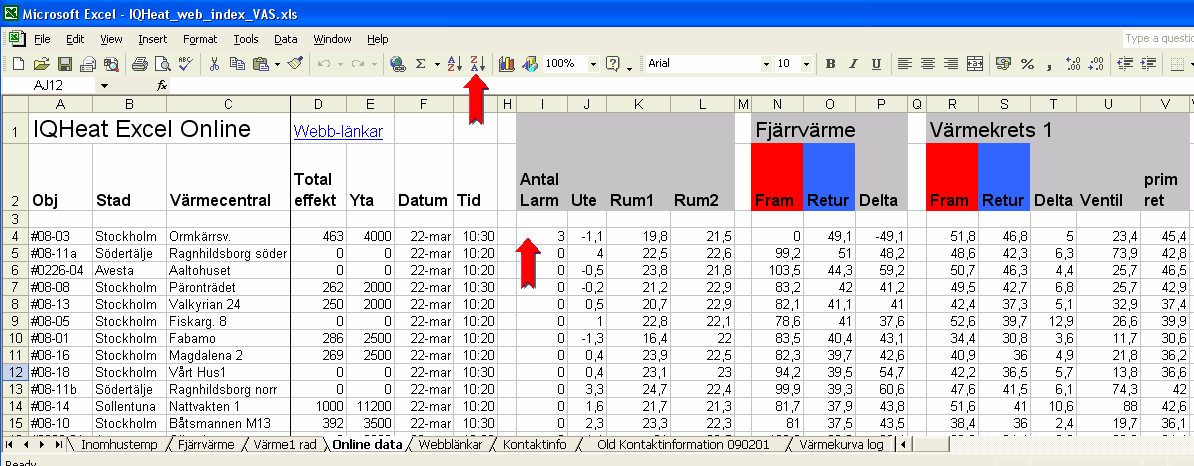Open the zoom percentage dropdown
Screen dimensions: 1194x466
pos(593,64)
